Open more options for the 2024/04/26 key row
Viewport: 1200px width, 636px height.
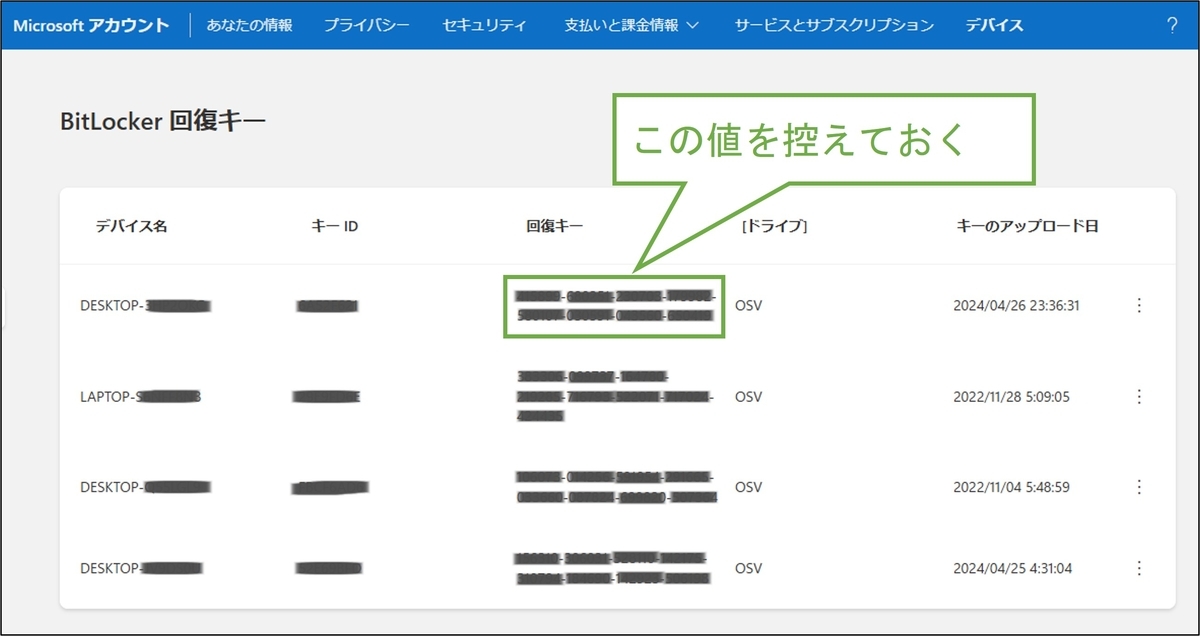click(1139, 306)
